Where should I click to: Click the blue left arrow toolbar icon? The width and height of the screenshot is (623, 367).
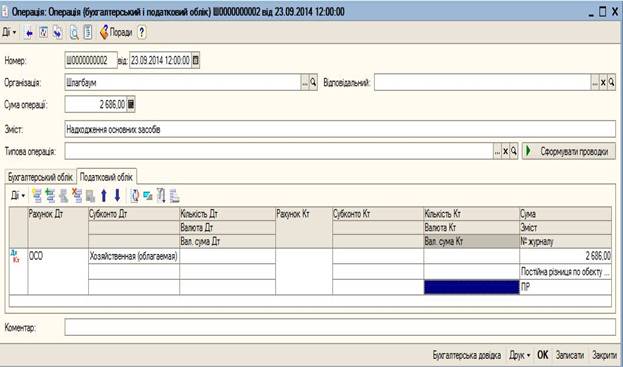point(29,33)
